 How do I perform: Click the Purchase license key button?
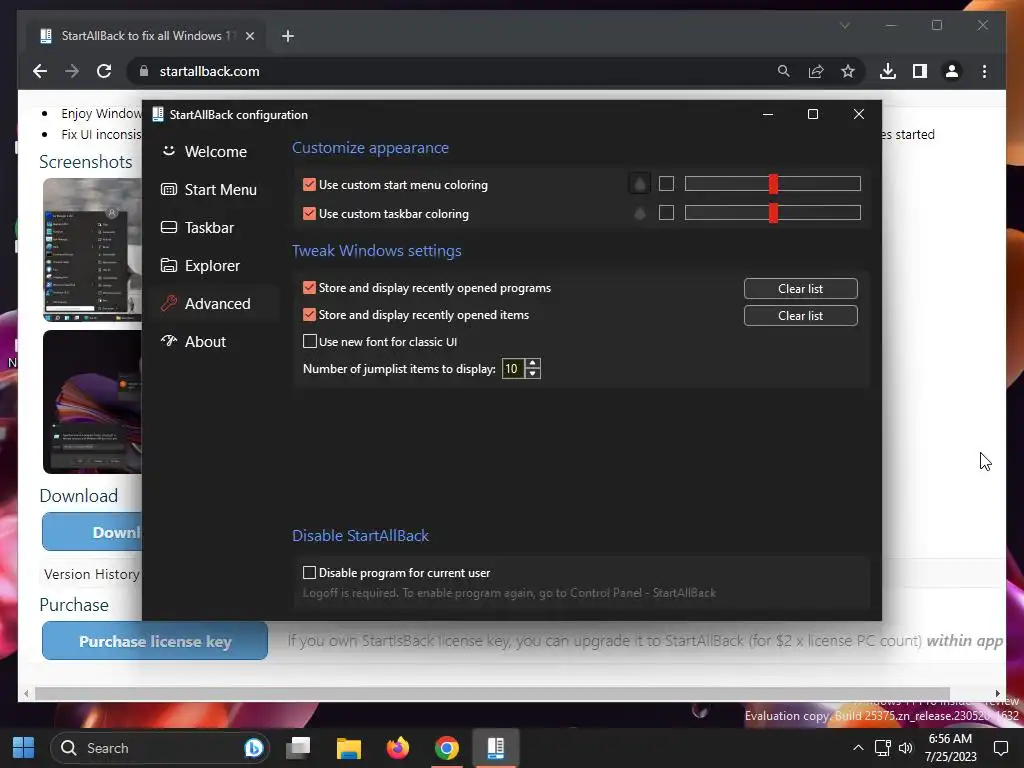(155, 641)
